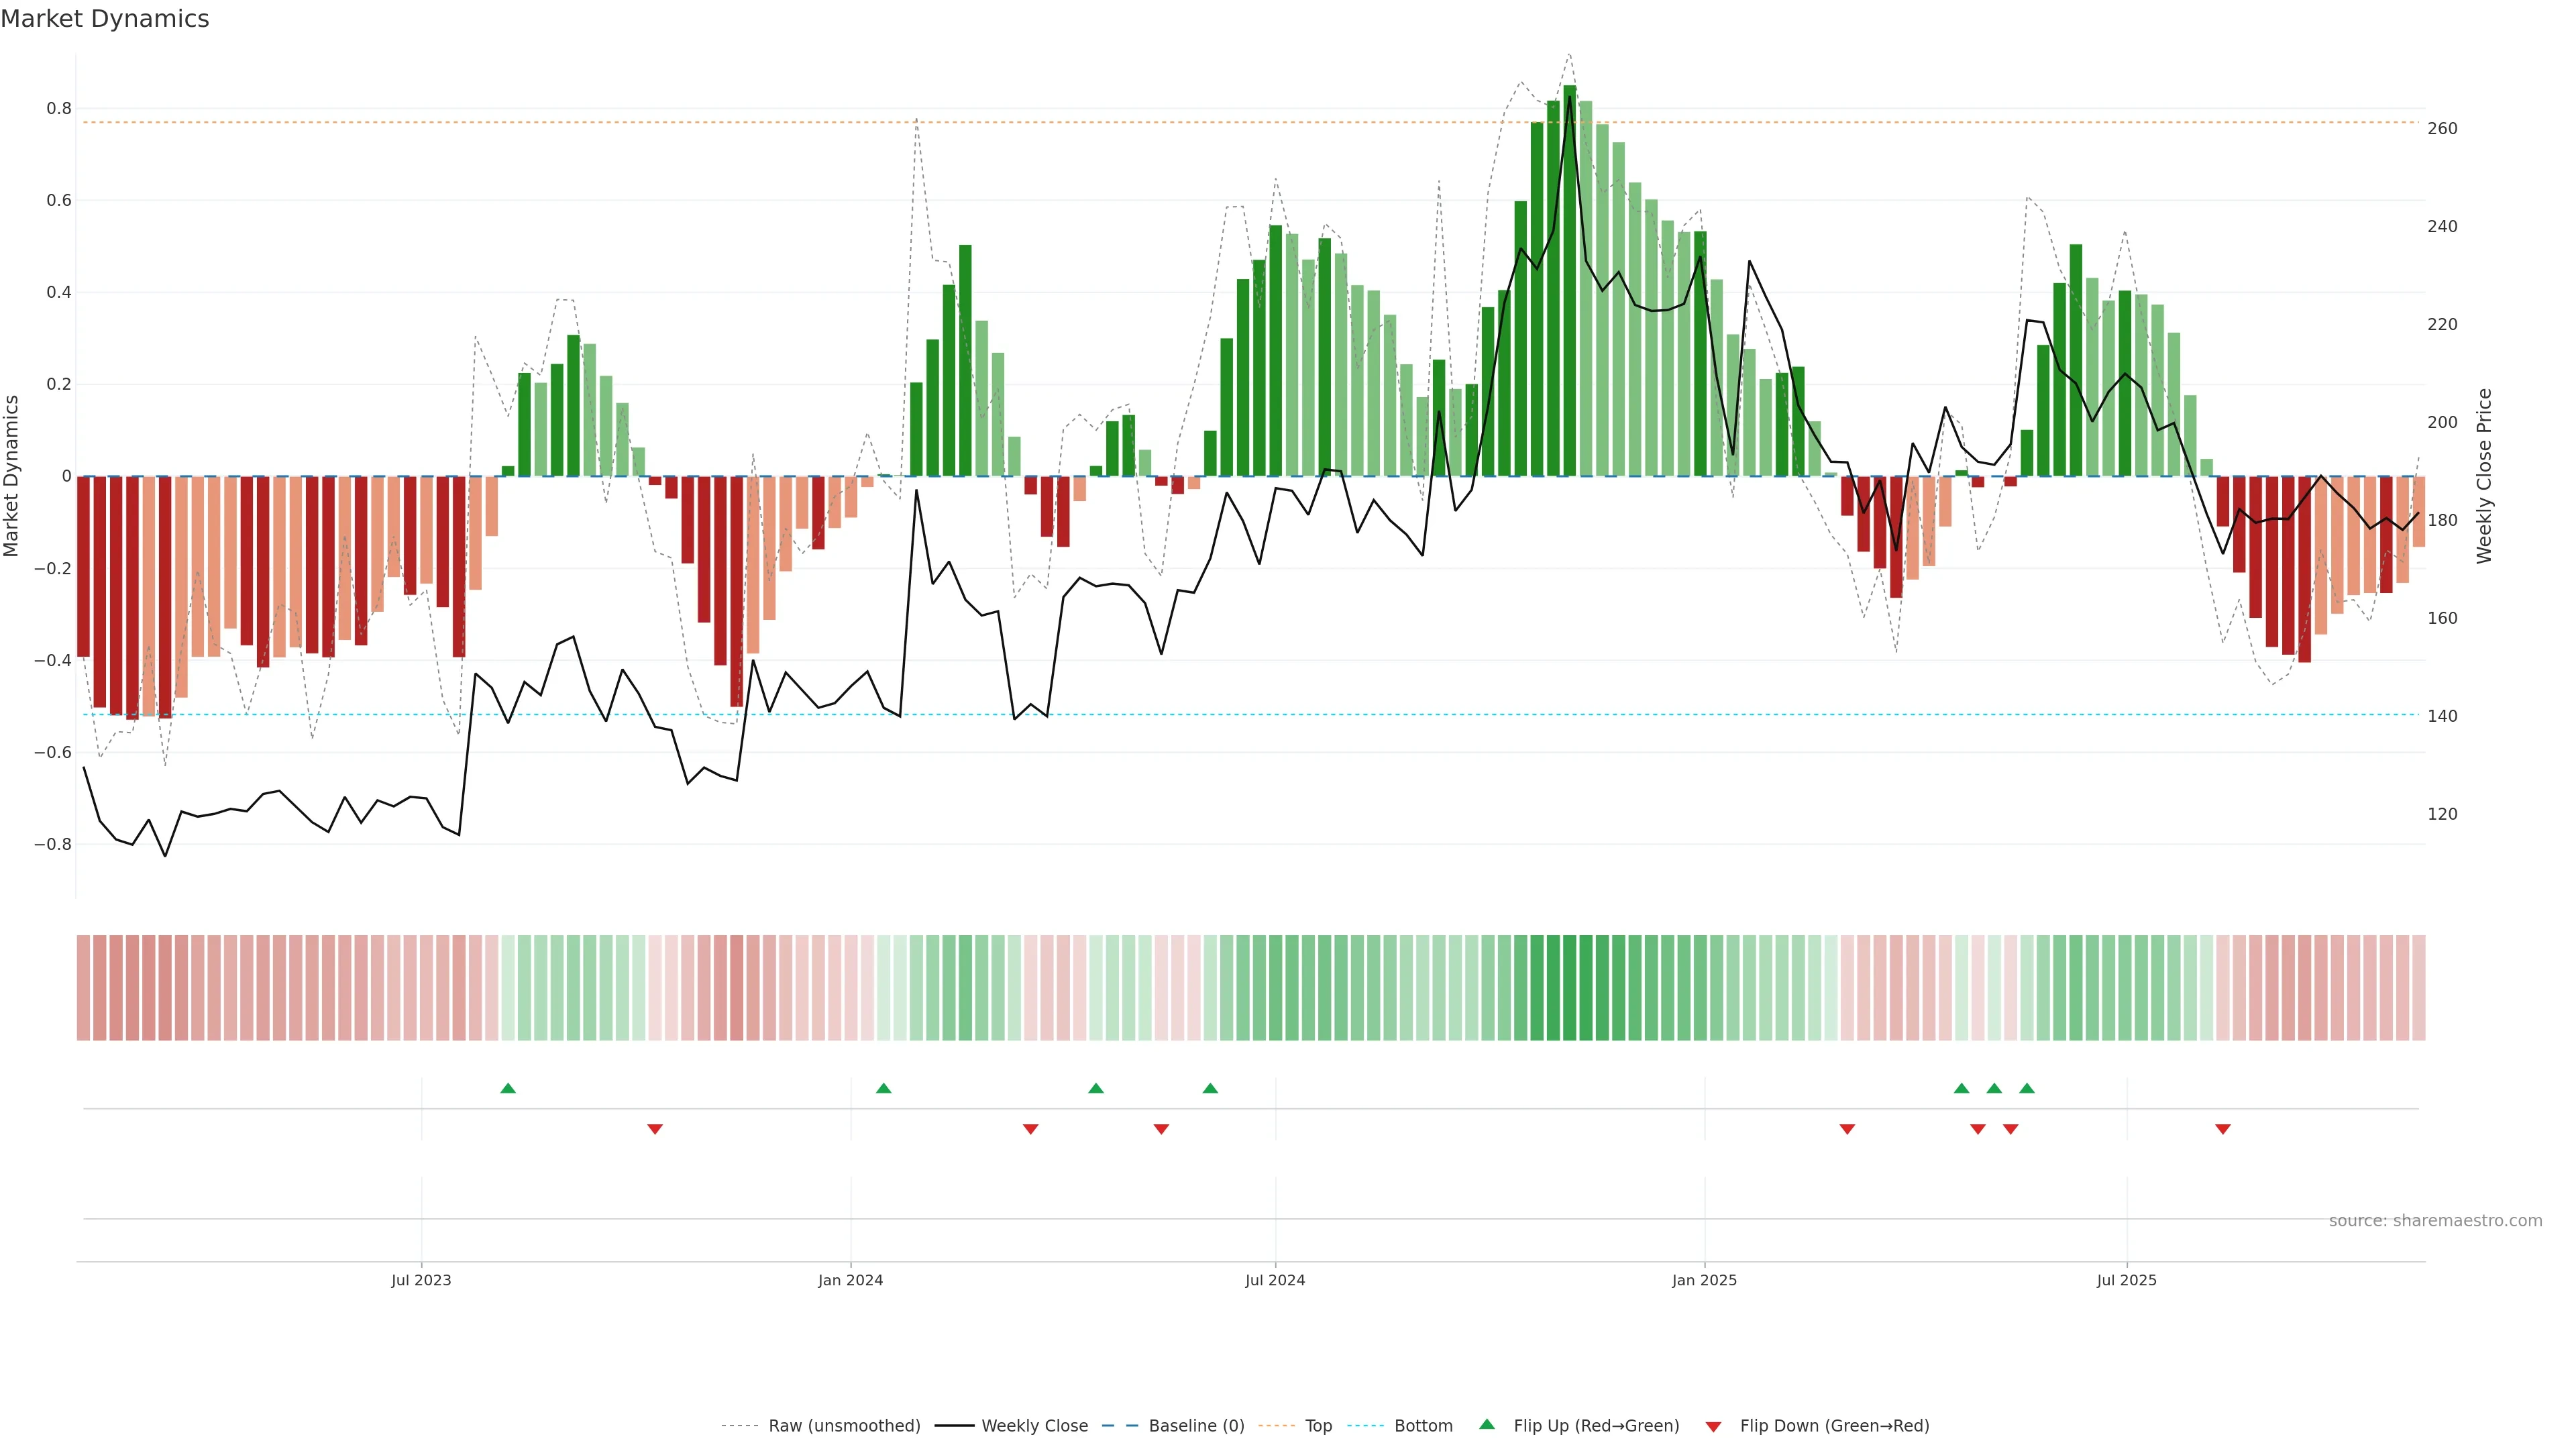Click the tallest dark green bar at the peak
This screenshot has height=1449, width=2576.
[1570, 280]
